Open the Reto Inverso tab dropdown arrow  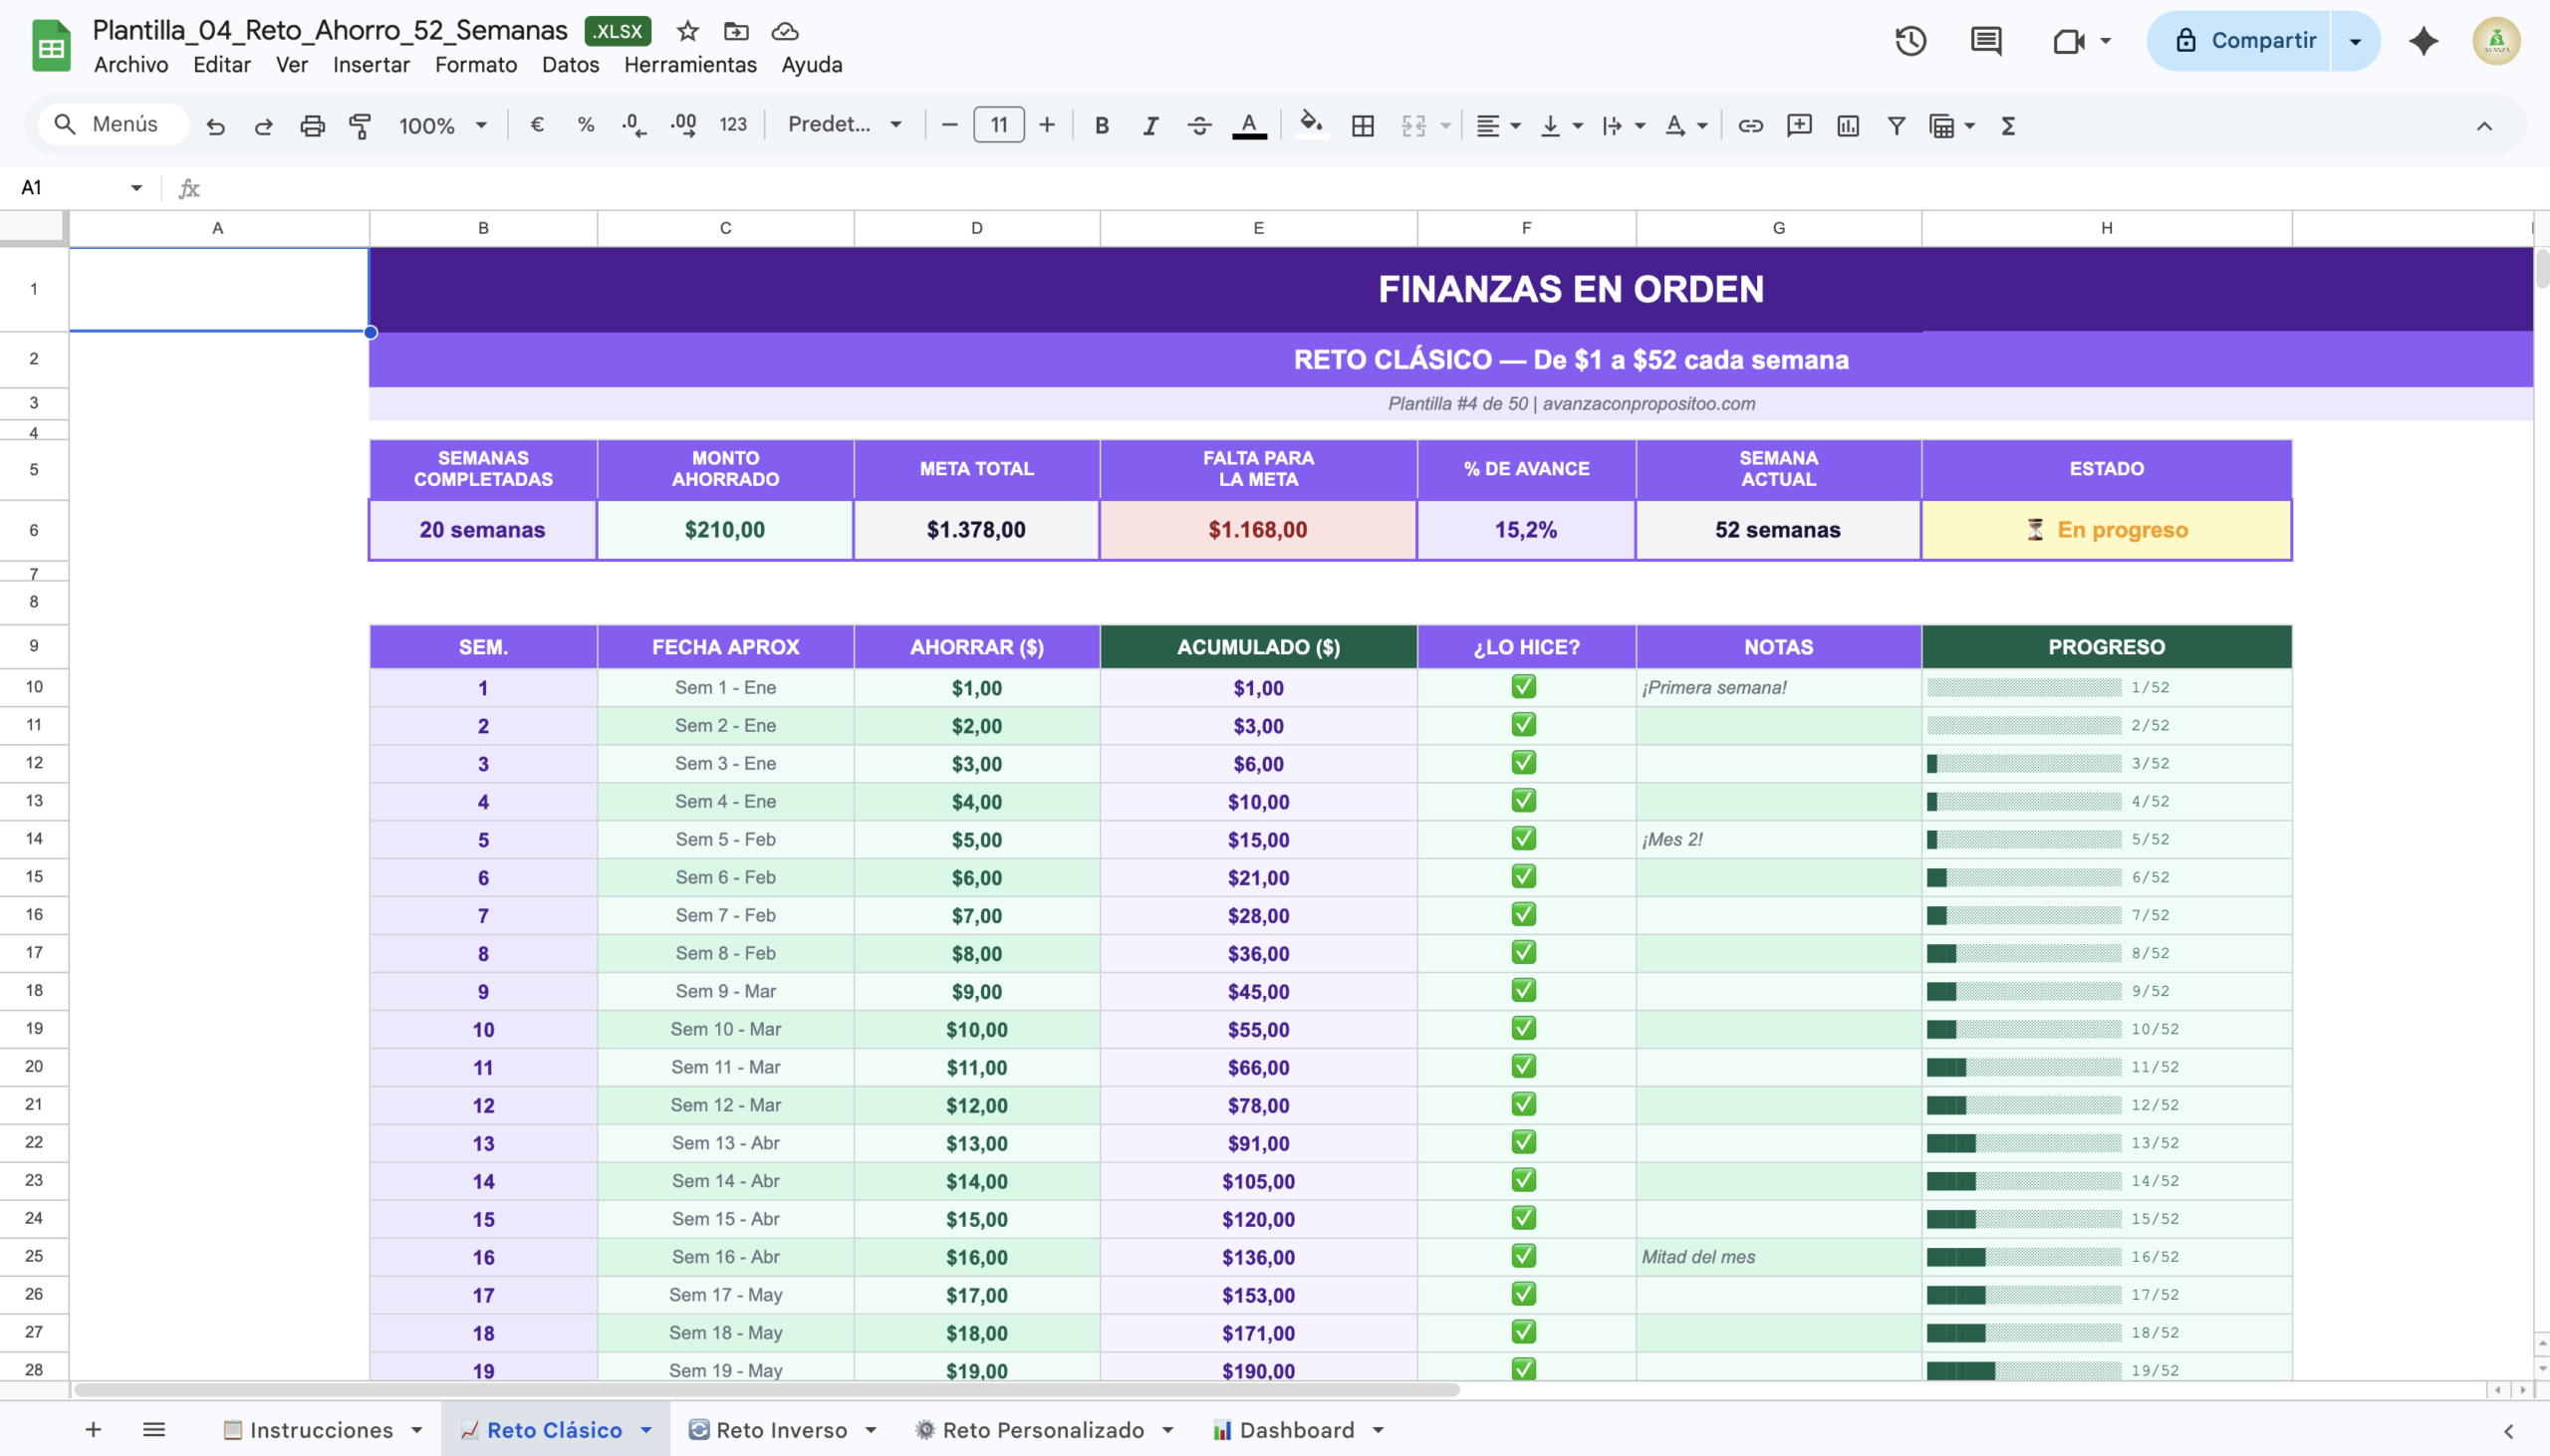871,1430
